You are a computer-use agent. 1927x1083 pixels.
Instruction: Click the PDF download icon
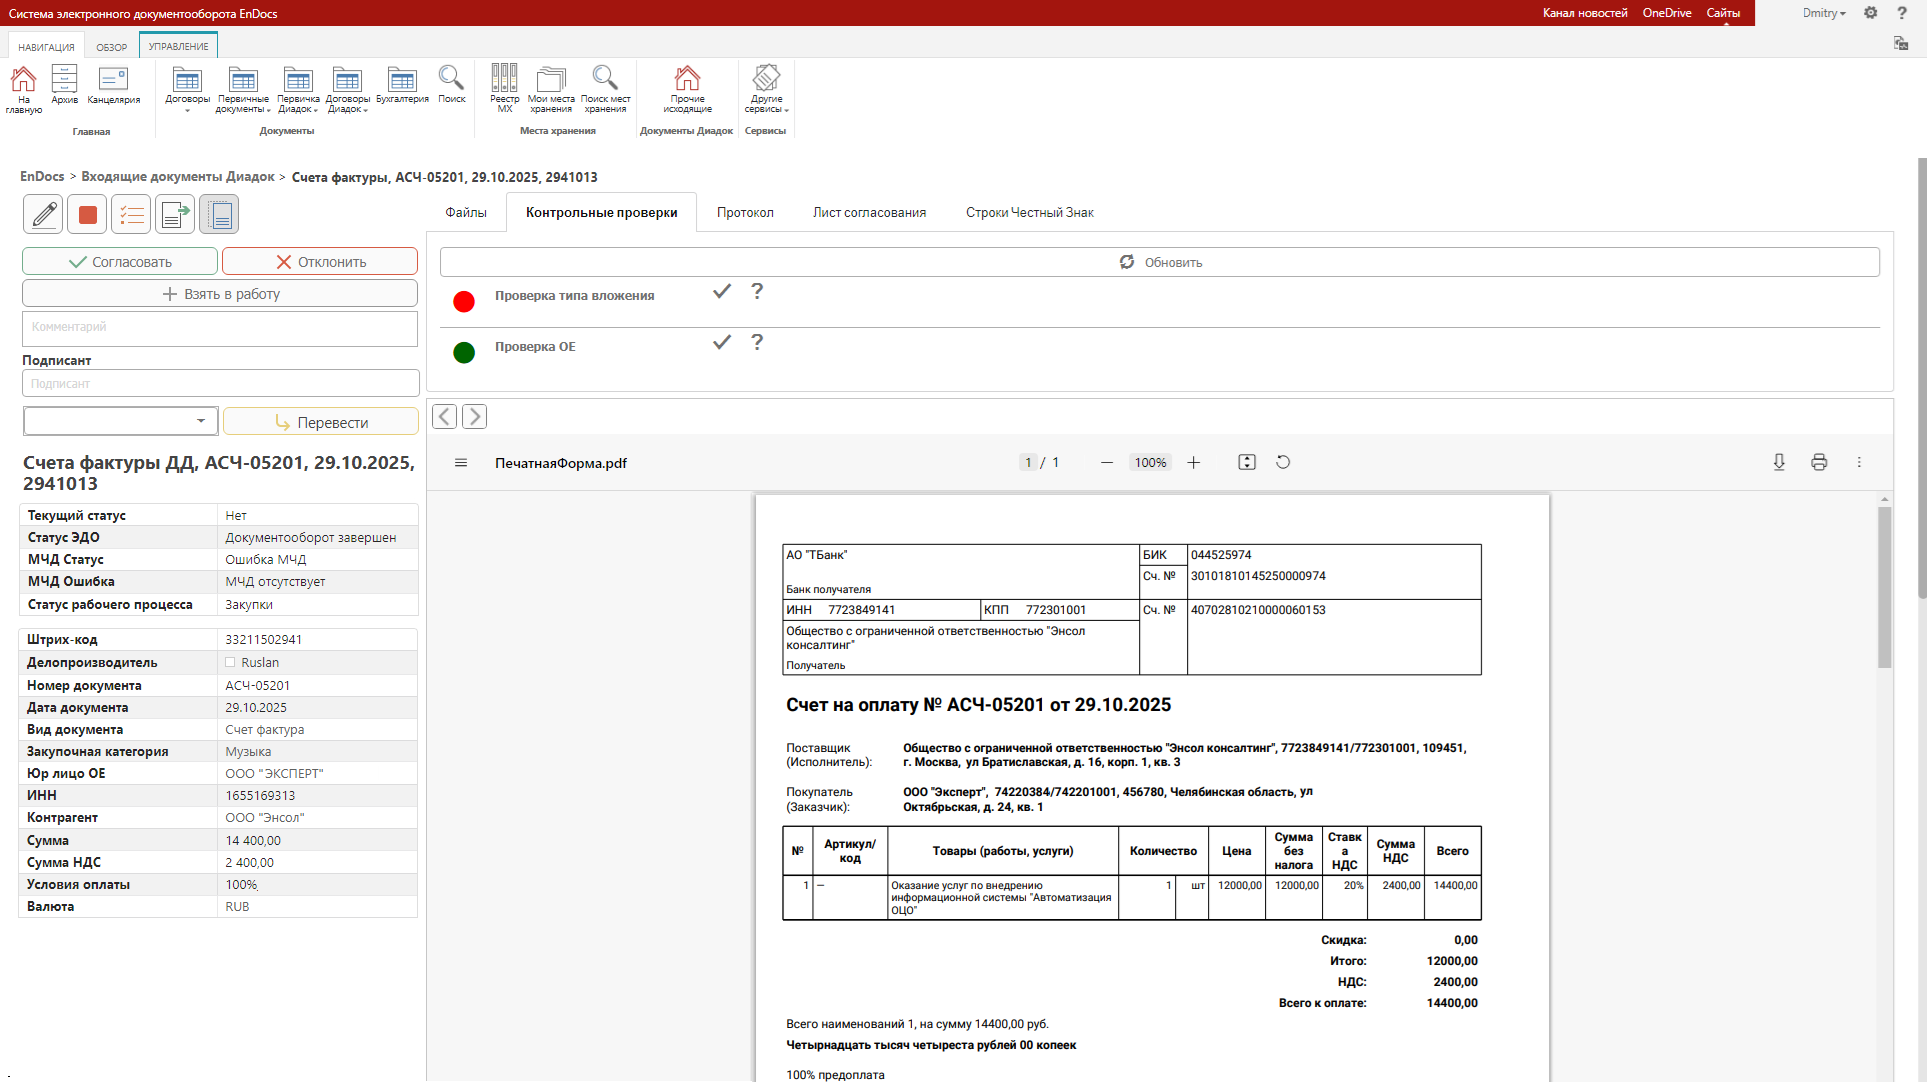click(x=1779, y=462)
